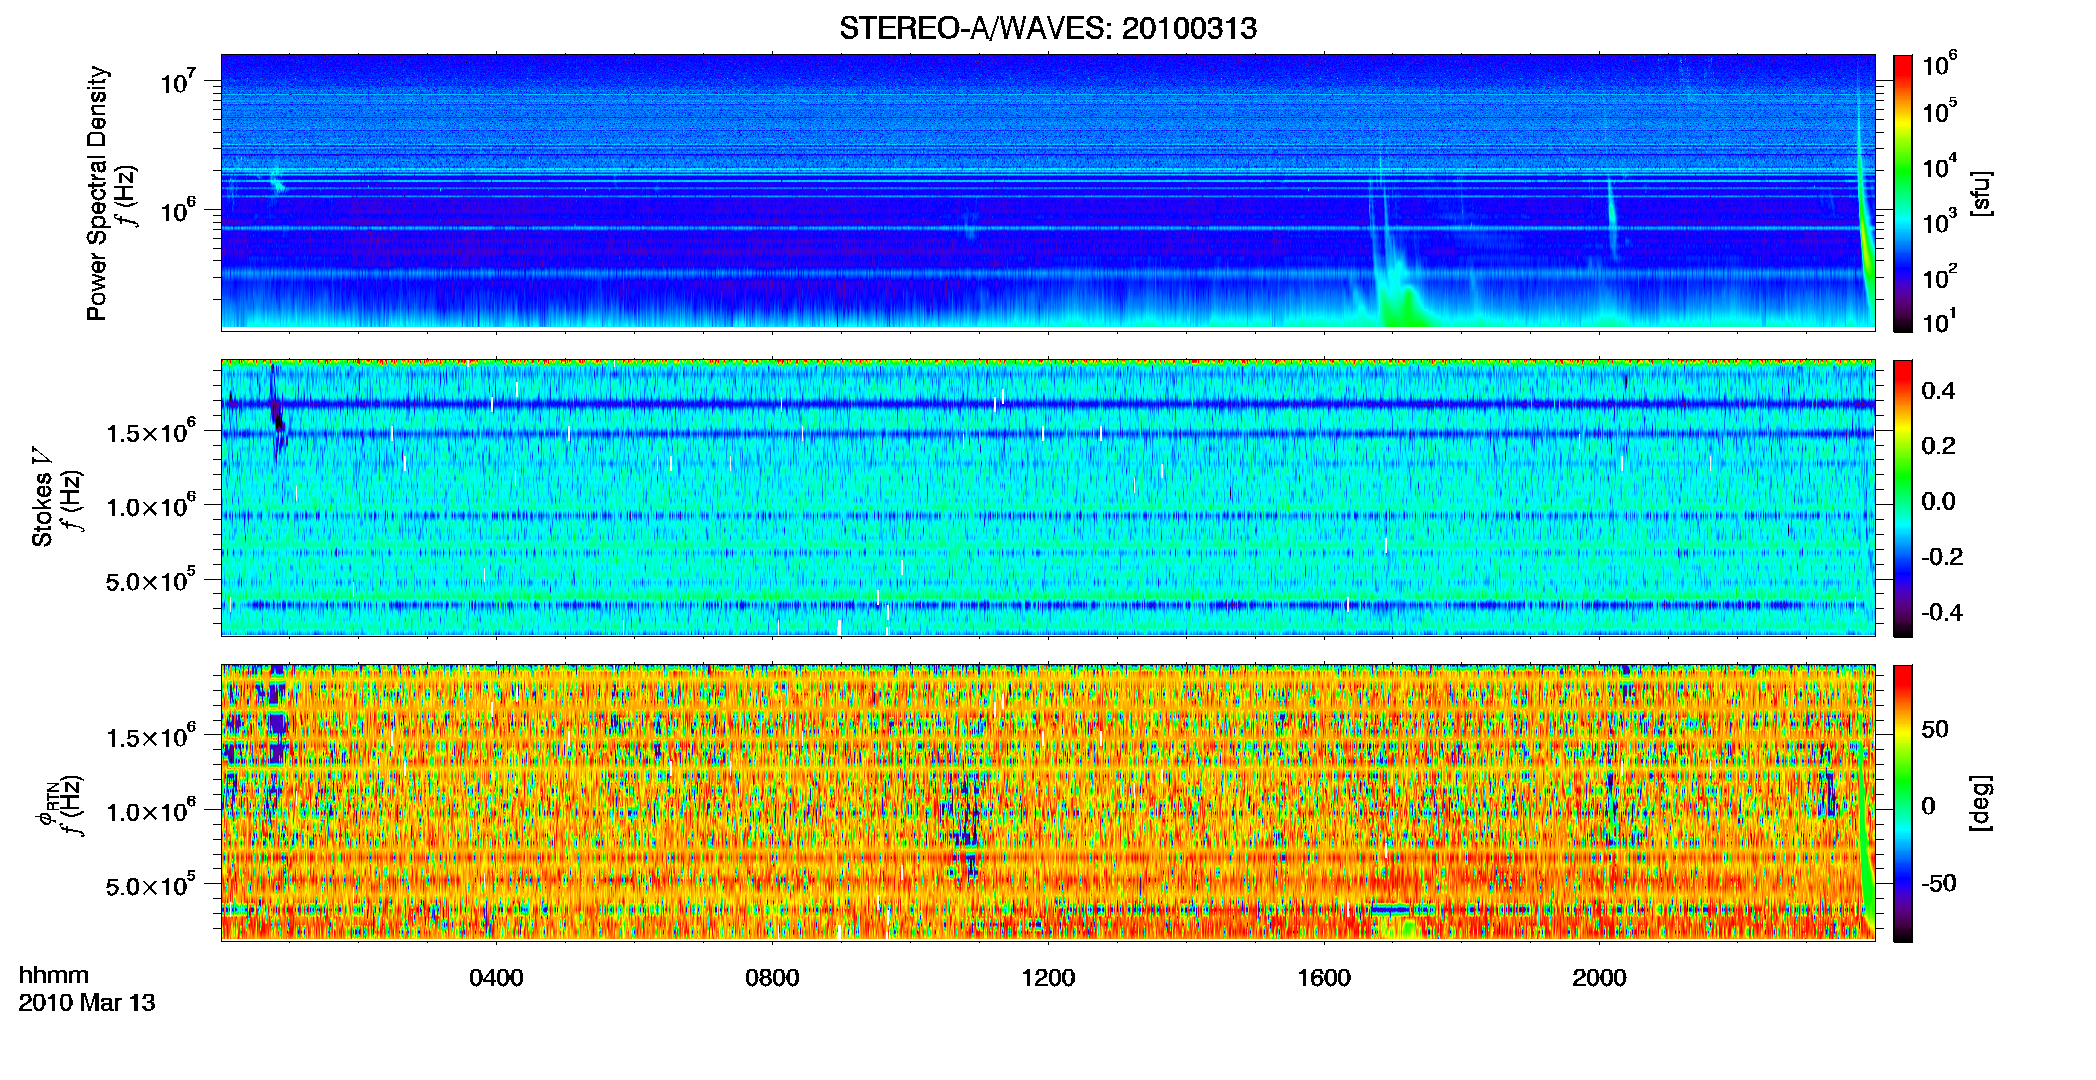The width and height of the screenshot is (2096, 1080).
Task: Click the hhmm axis label
Action: pyautogui.click(x=54, y=976)
